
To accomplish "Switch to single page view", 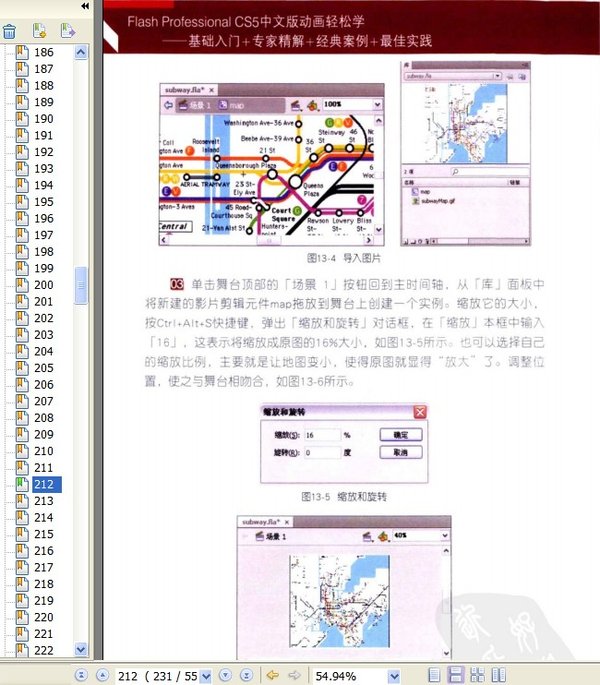I will (434, 675).
